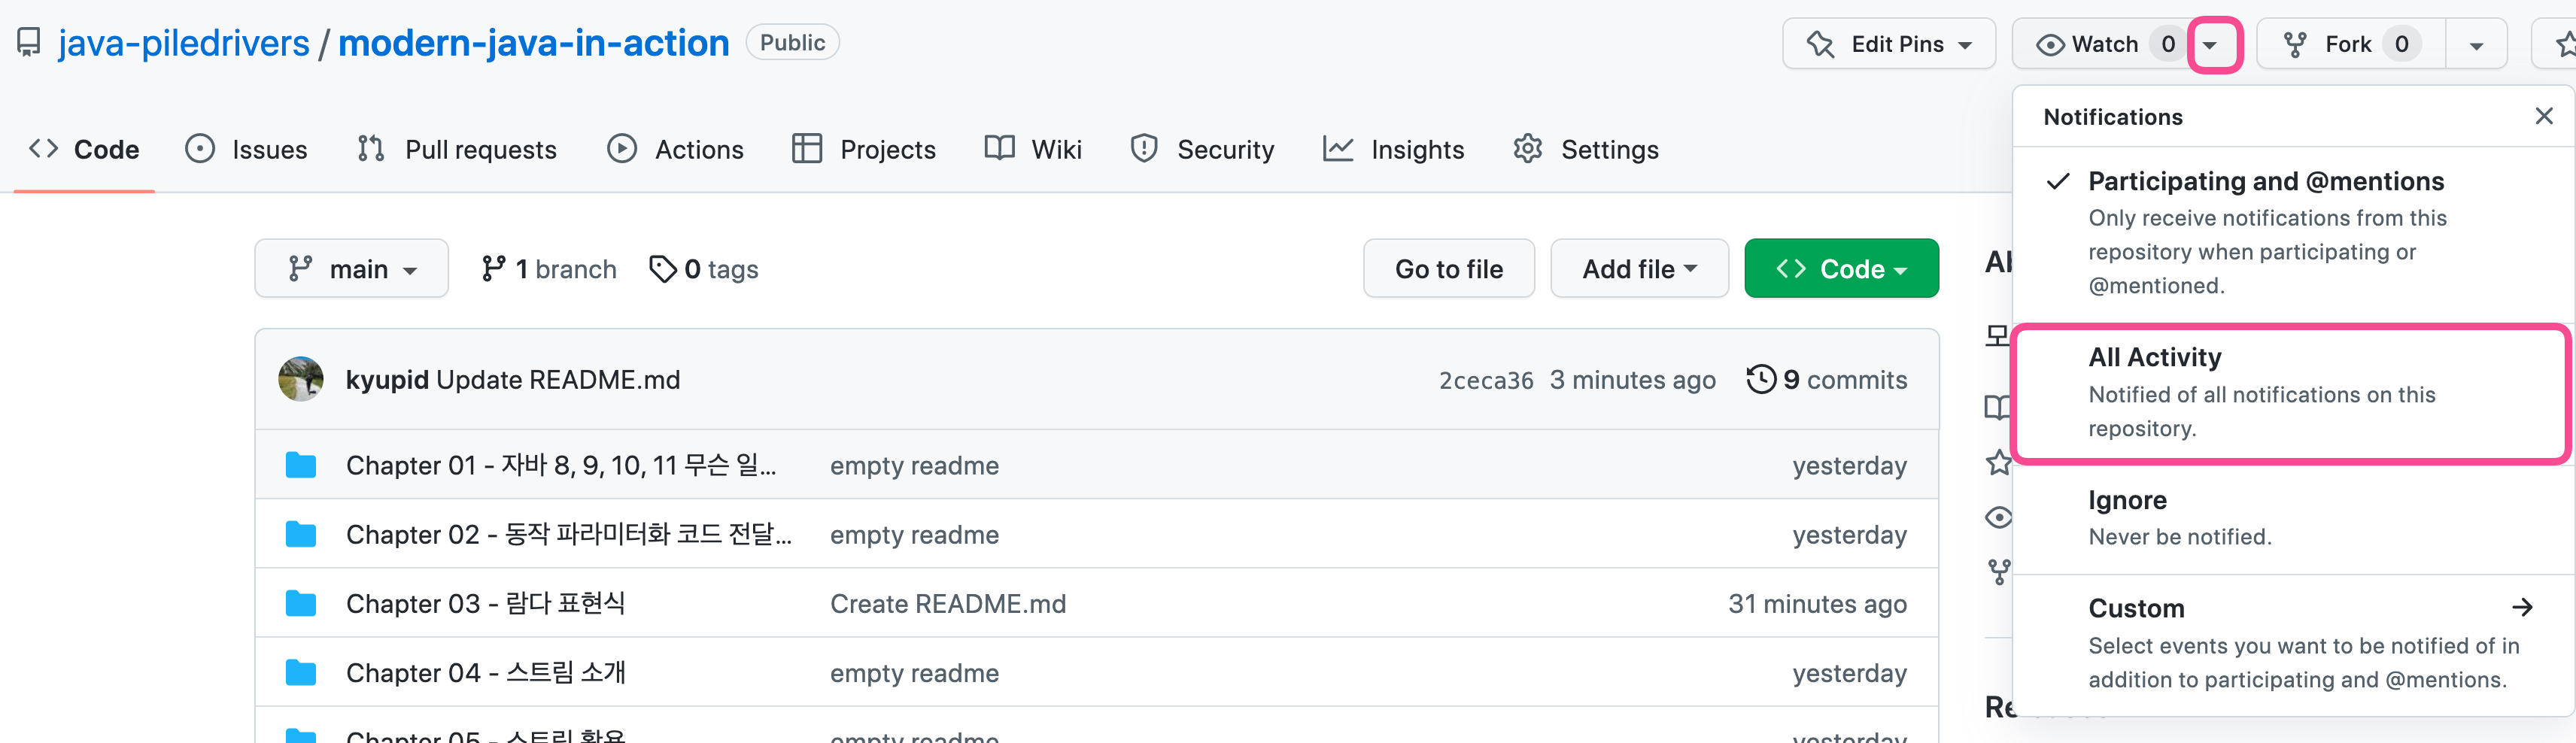Expand the Fork dropdown arrow
2576x743 pixels.
click(x=2477, y=44)
